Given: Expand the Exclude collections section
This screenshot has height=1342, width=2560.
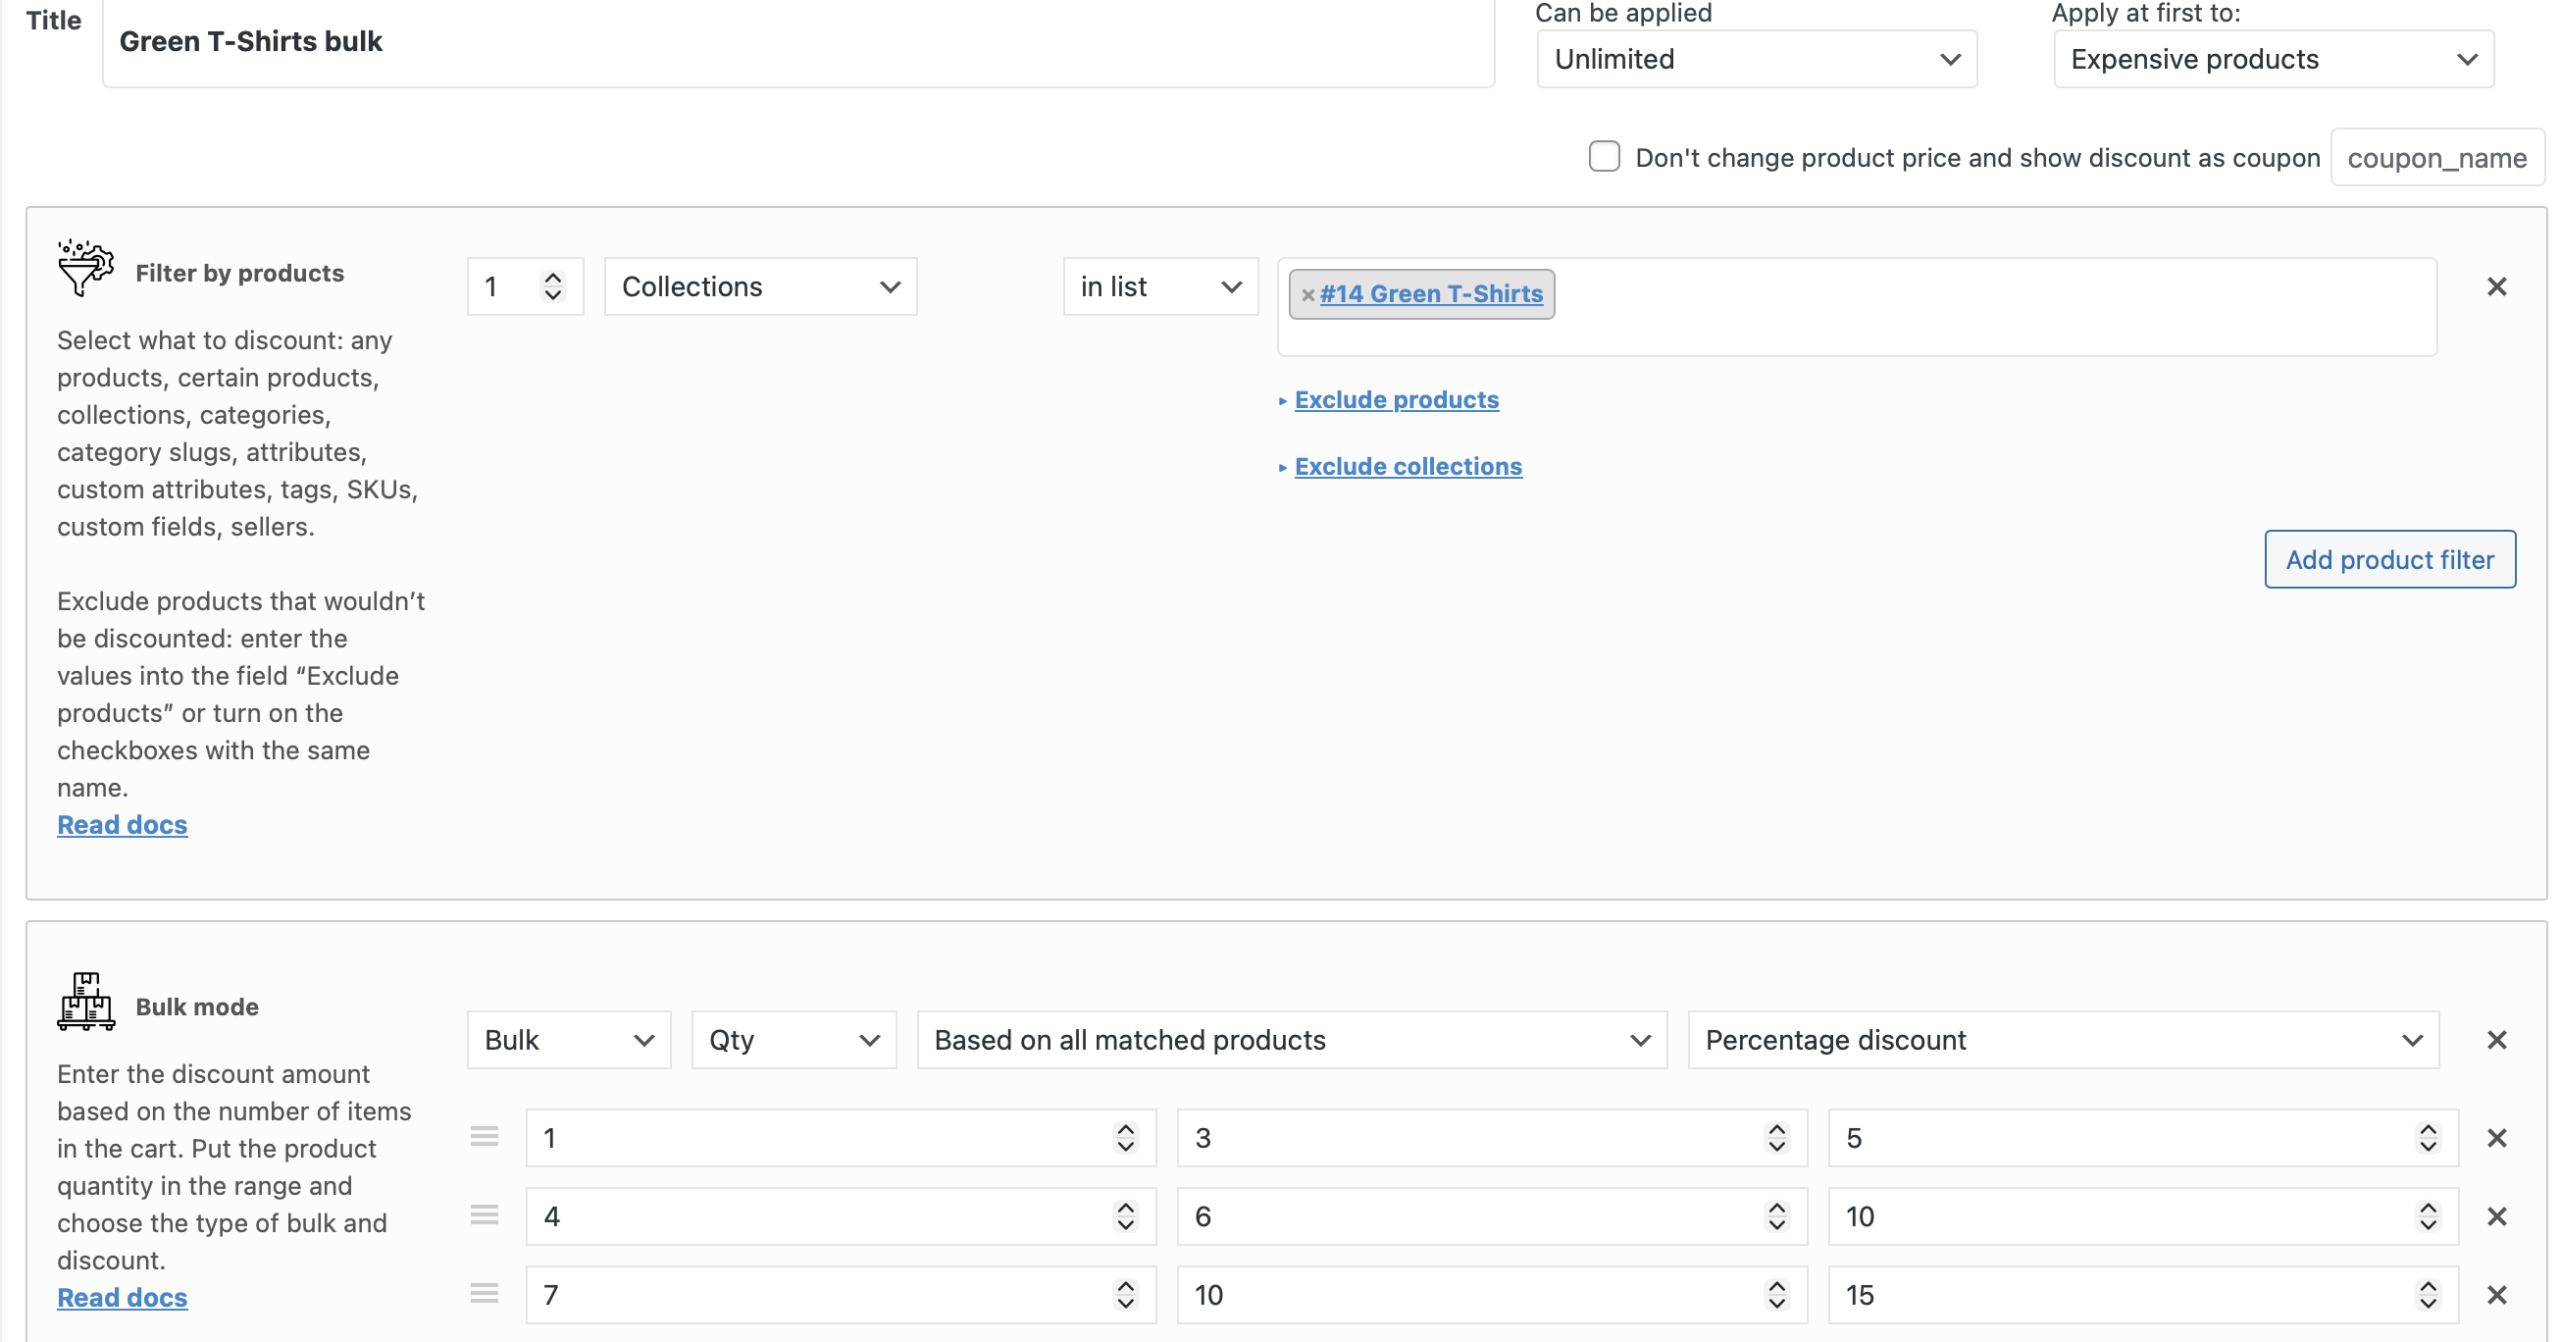Looking at the screenshot, I should (1407, 467).
